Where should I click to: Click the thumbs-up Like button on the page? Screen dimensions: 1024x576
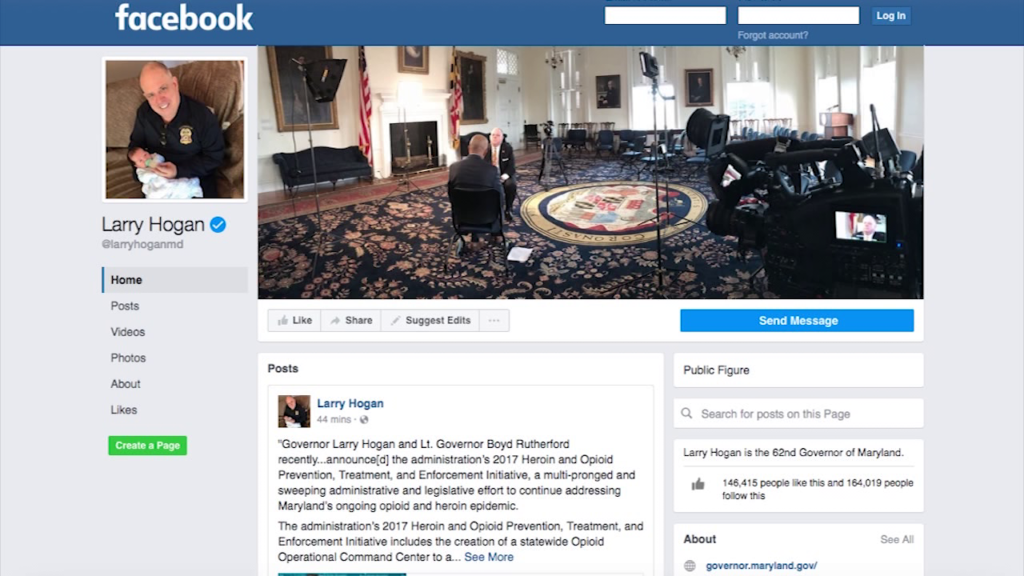[295, 321]
